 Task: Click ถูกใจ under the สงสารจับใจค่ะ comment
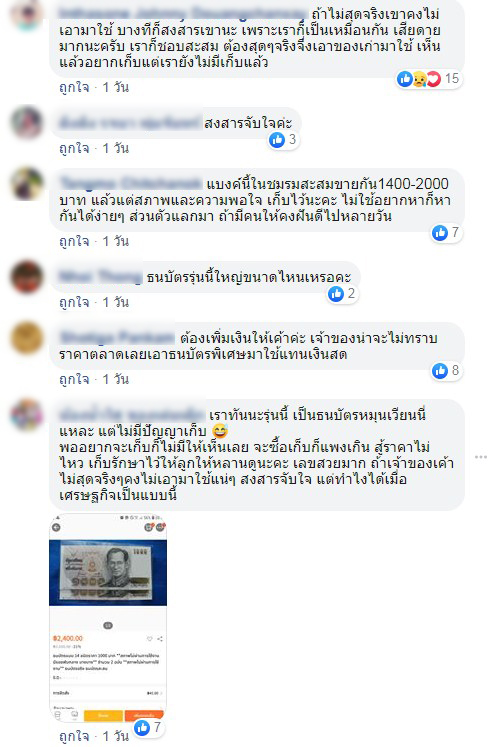tap(74, 148)
